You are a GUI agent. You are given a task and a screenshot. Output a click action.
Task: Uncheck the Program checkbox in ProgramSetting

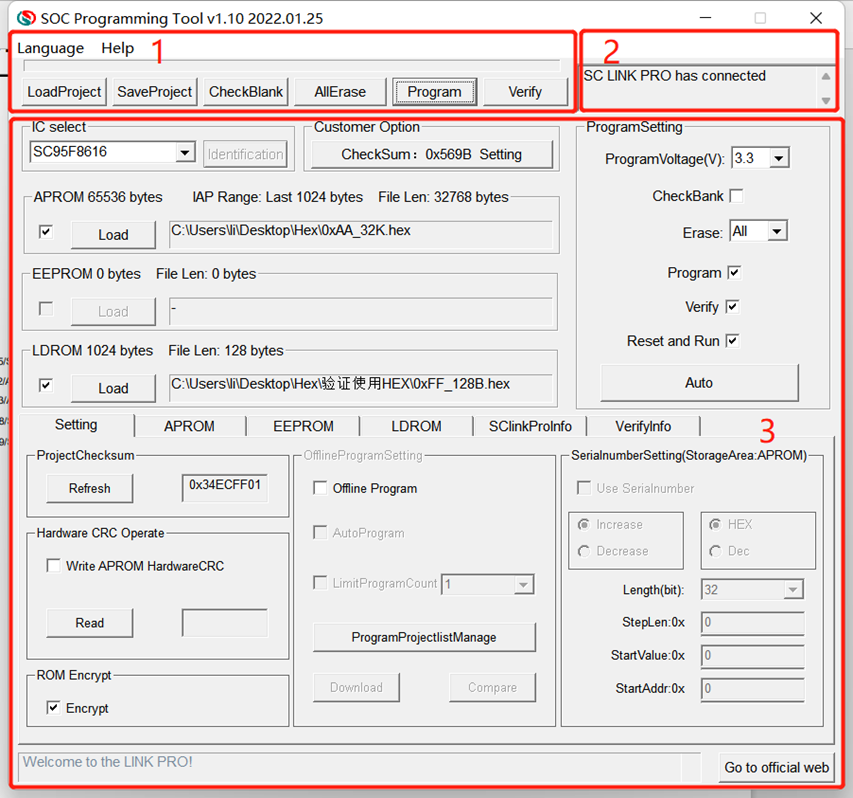pos(734,273)
